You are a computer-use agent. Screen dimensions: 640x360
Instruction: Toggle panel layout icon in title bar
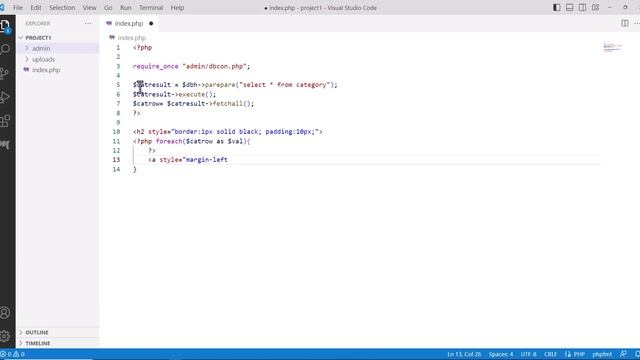click(569, 7)
